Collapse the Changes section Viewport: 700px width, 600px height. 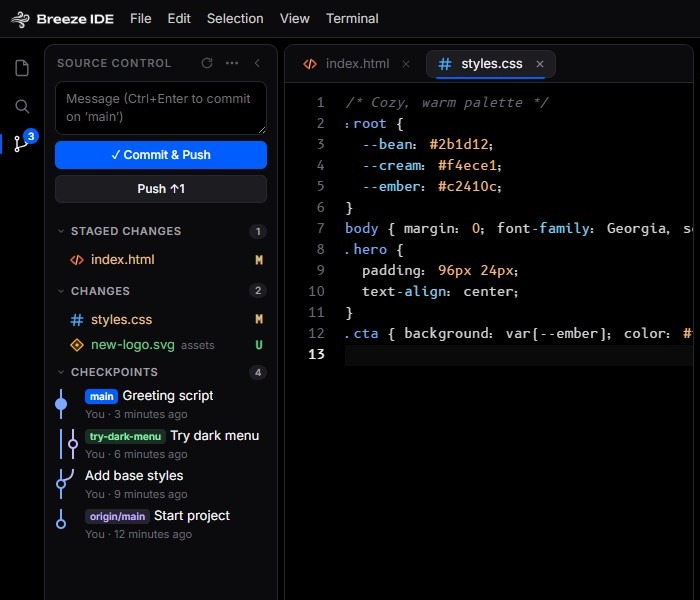point(61,291)
